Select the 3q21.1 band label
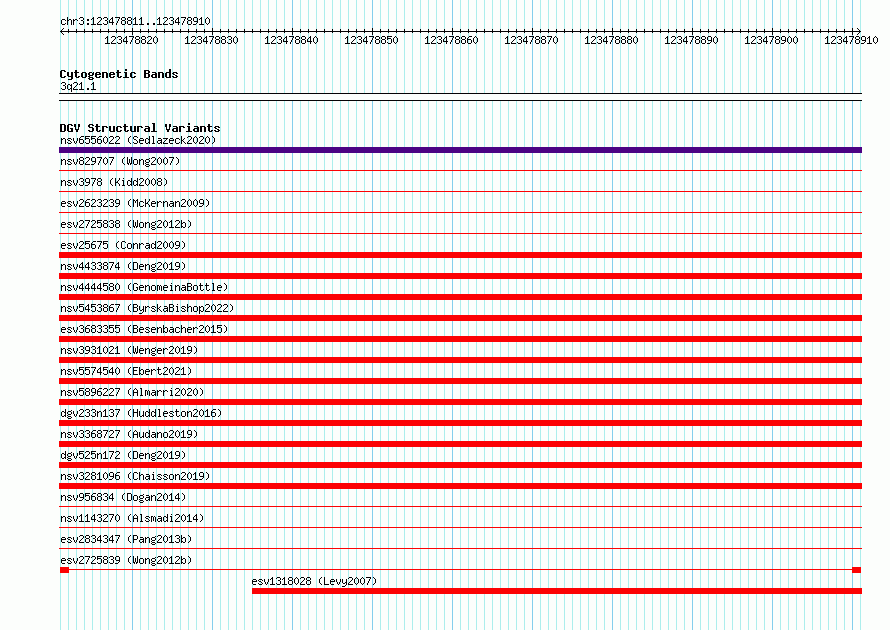The image size is (890, 630). tap(78, 86)
